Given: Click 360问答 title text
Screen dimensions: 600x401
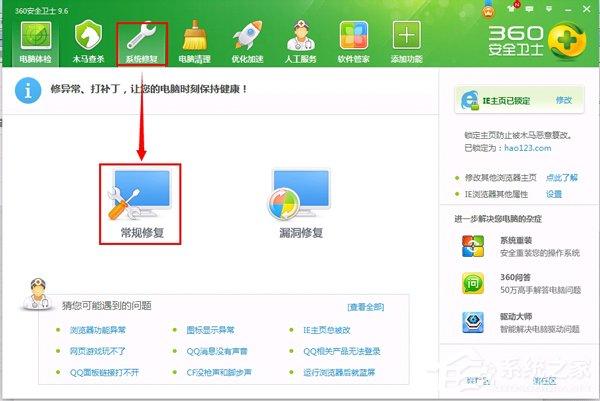Looking at the screenshot, I should (x=515, y=277).
